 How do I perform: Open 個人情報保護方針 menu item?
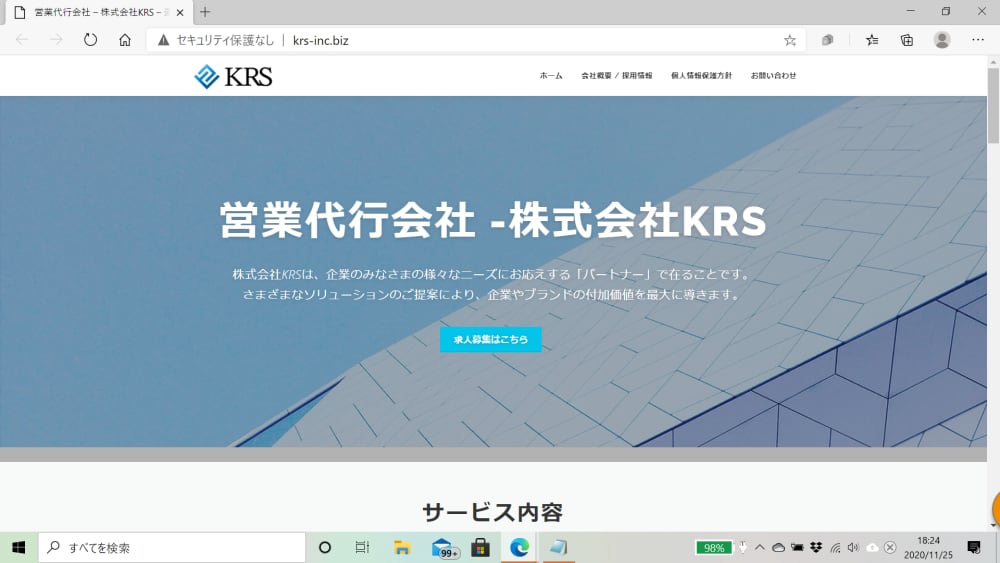point(702,75)
